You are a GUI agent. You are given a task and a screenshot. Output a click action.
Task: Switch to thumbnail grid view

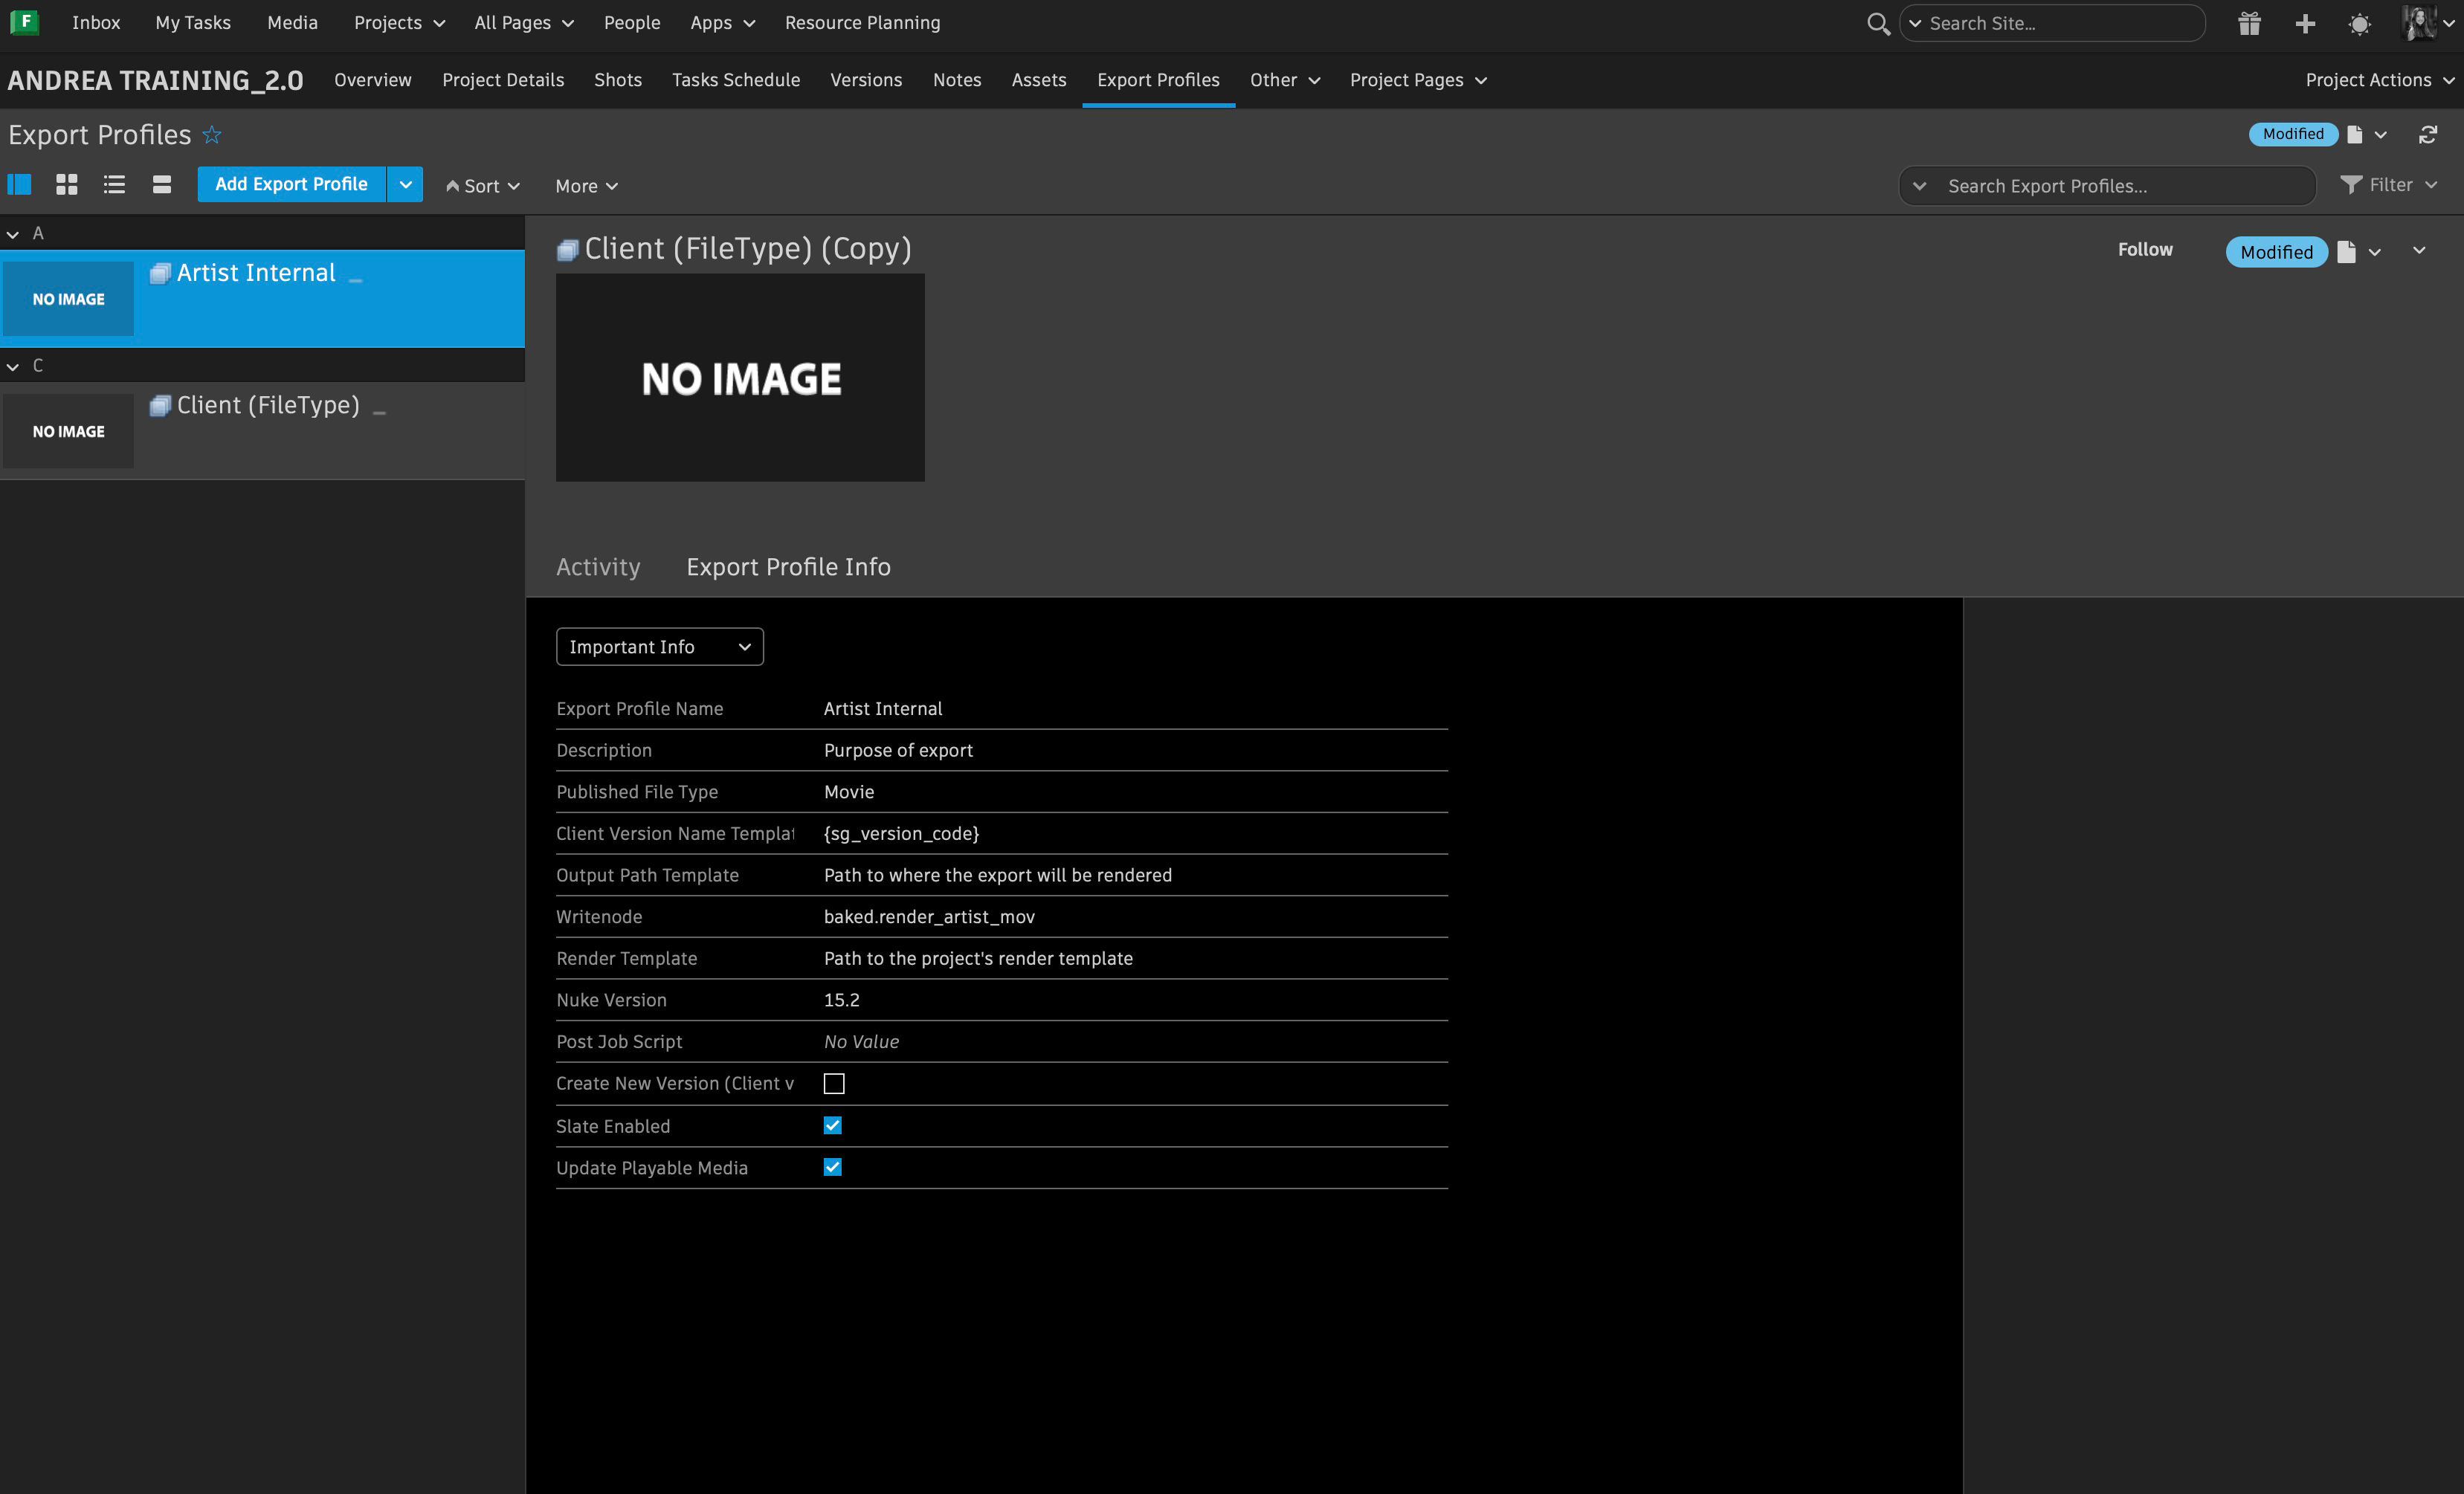click(67, 185)
